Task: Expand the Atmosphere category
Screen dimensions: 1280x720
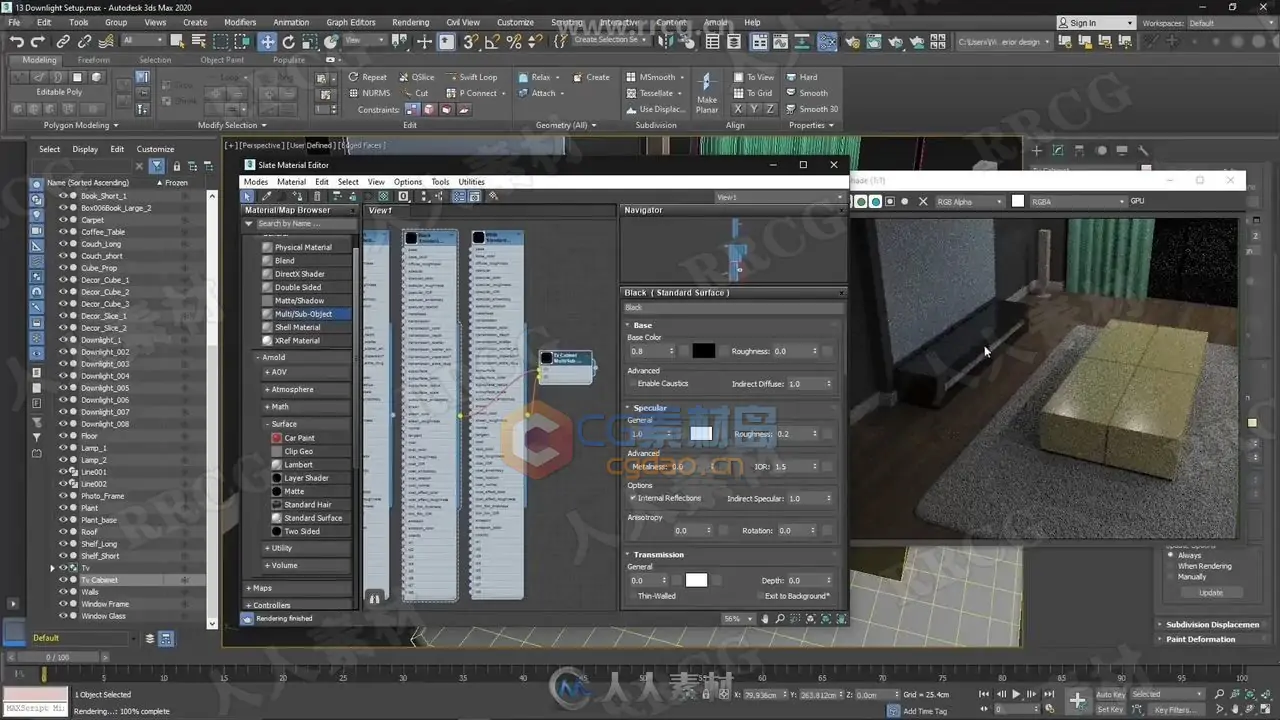Action: pos(267,390)
